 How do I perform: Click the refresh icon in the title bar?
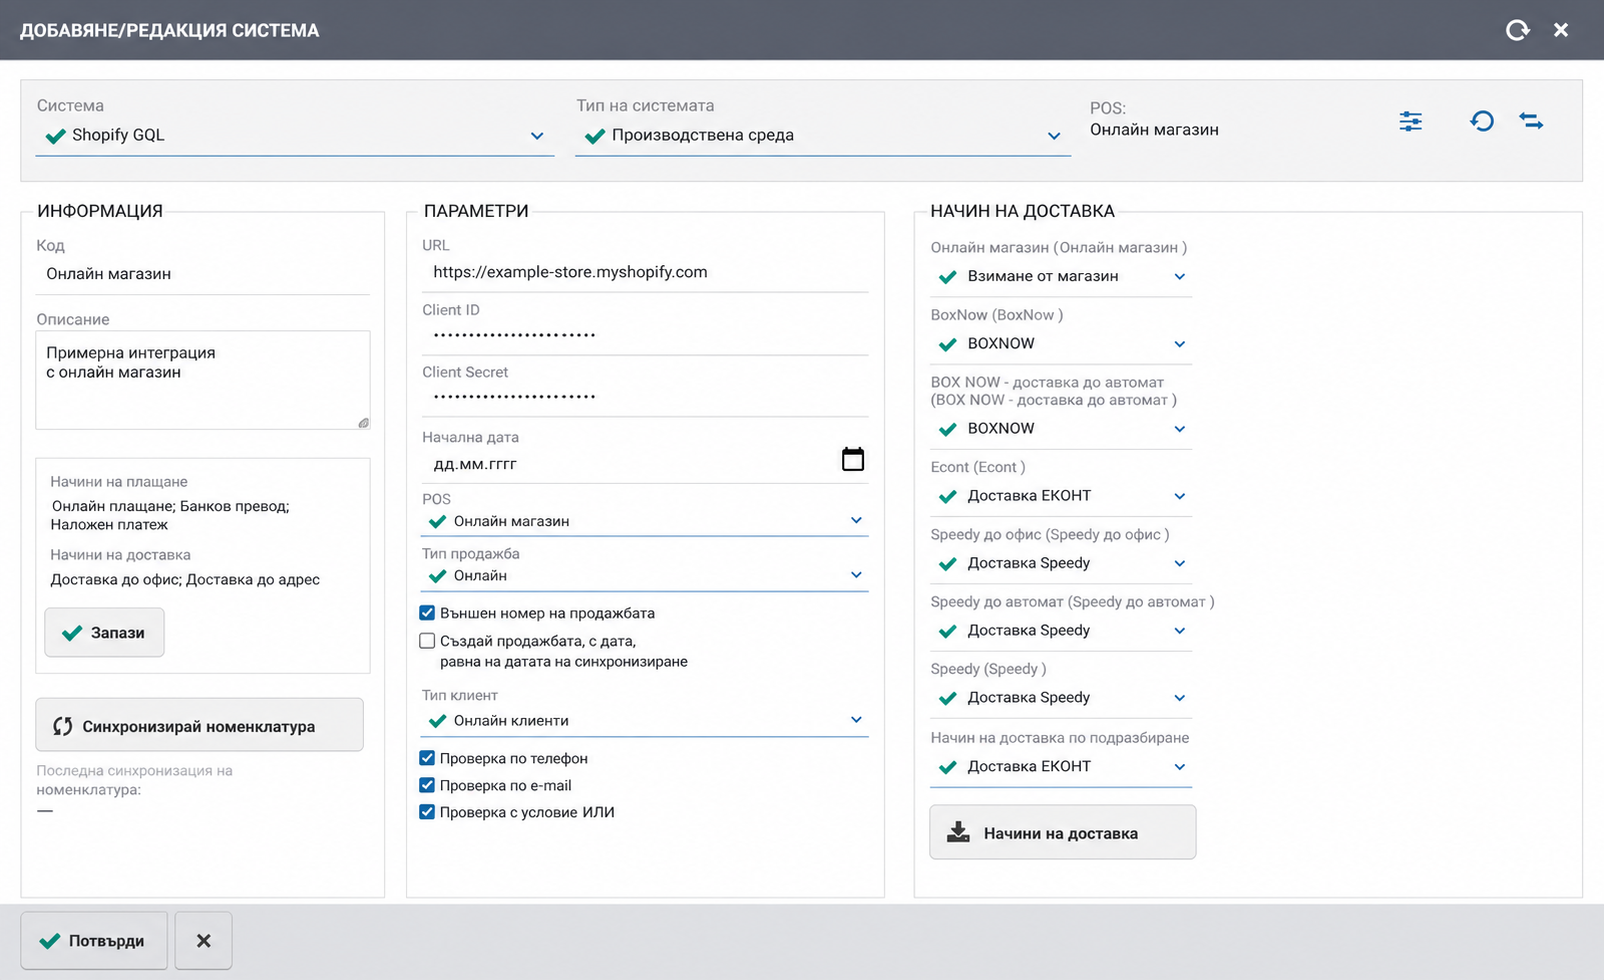1517,30
